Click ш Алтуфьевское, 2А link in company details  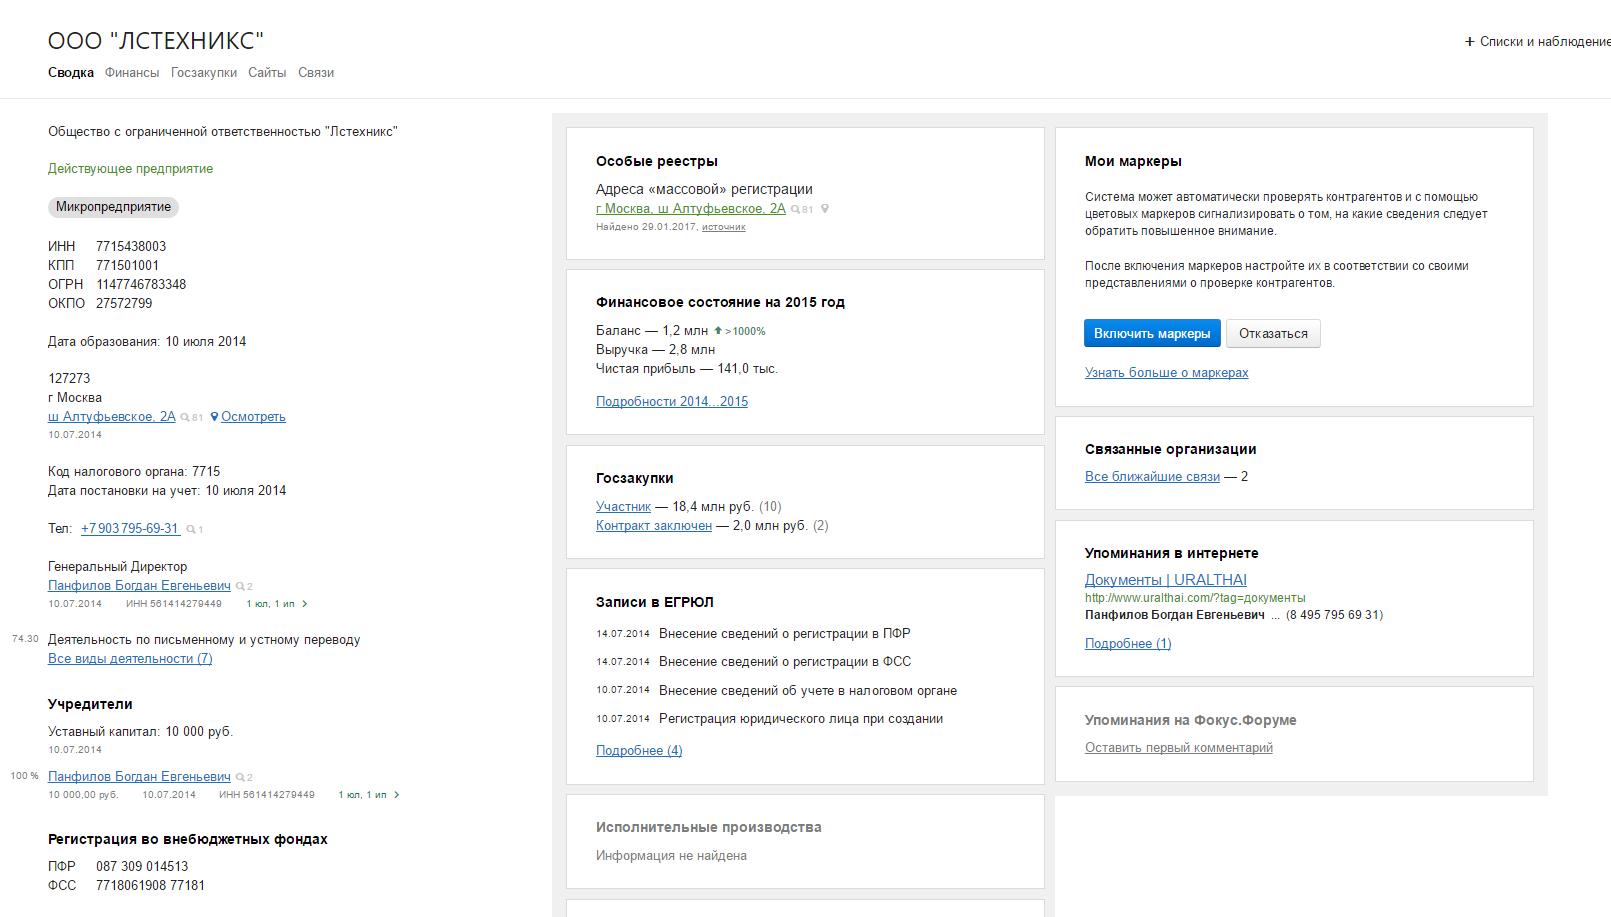(111, 416)
